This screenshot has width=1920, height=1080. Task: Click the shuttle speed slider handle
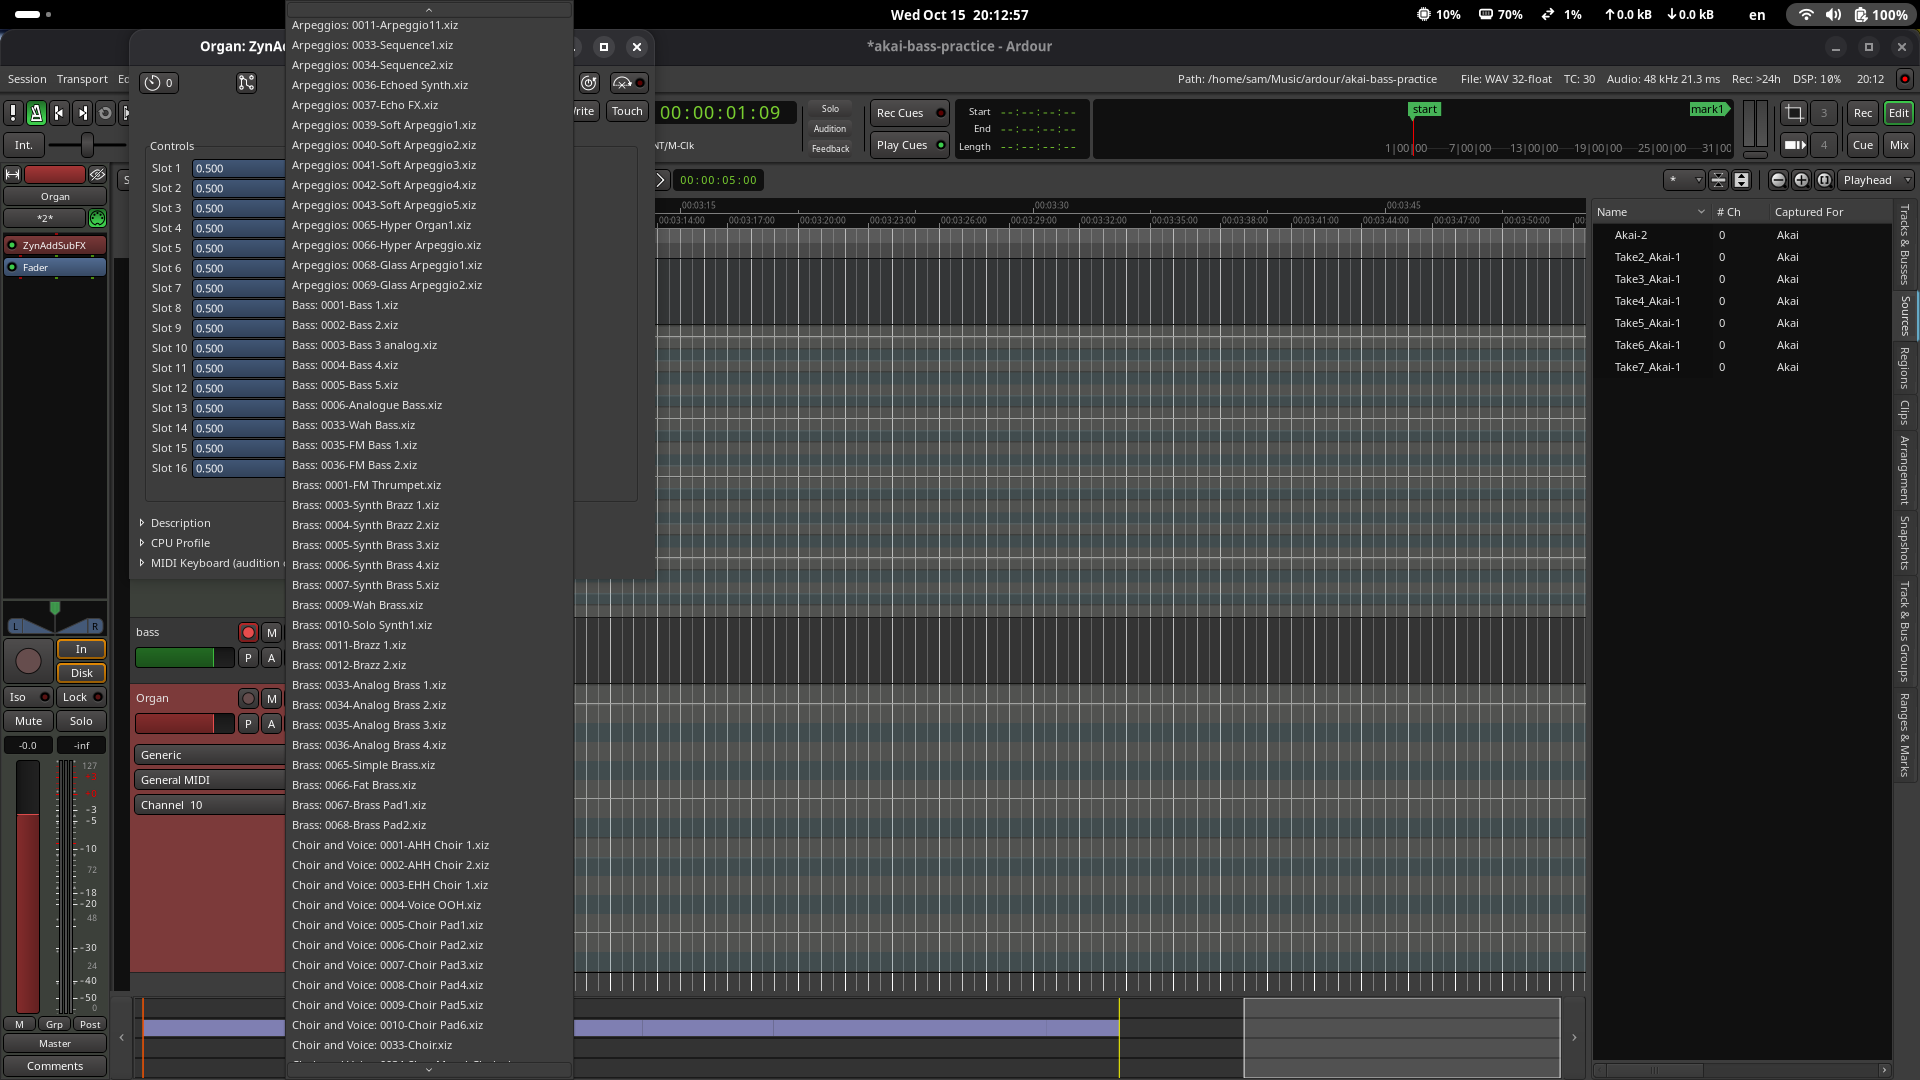click(87, 146)
